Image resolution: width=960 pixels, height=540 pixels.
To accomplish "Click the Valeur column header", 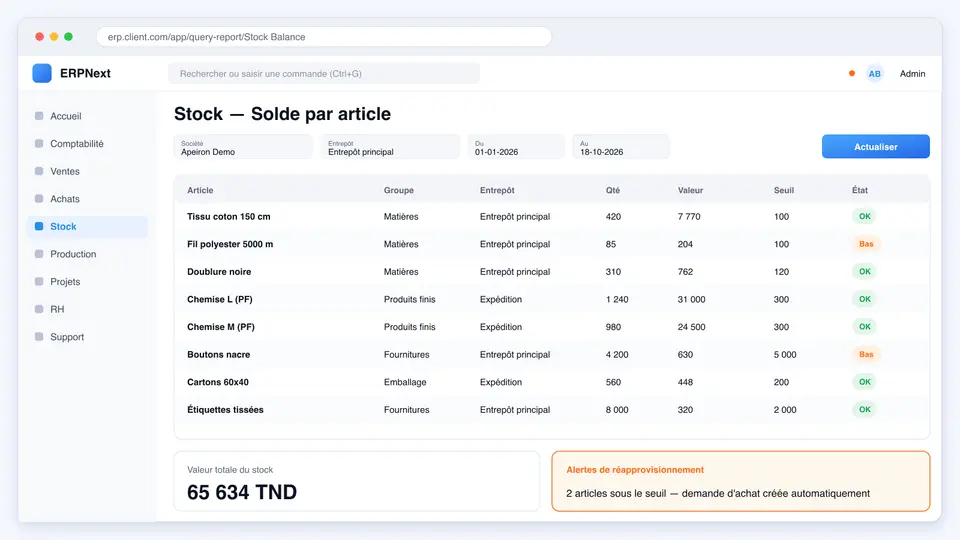I will 690,190.
